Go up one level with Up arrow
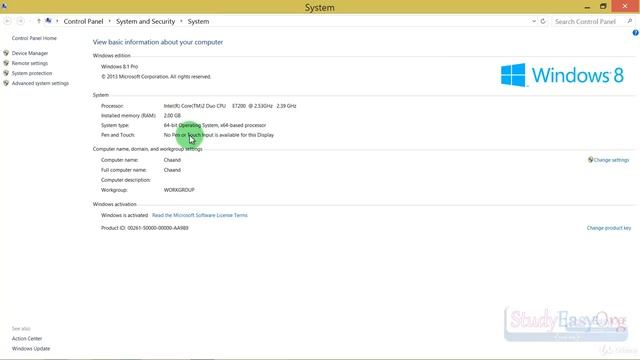Image resolution: width=640 pixels, height=360 pixels. coord(39,21)
